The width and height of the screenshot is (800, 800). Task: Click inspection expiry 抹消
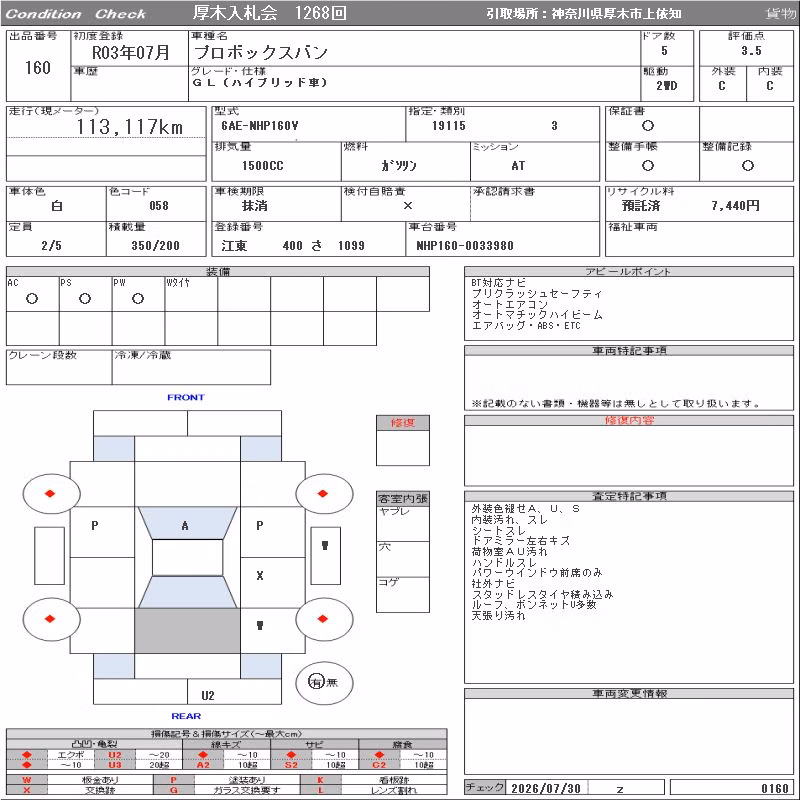255,206
